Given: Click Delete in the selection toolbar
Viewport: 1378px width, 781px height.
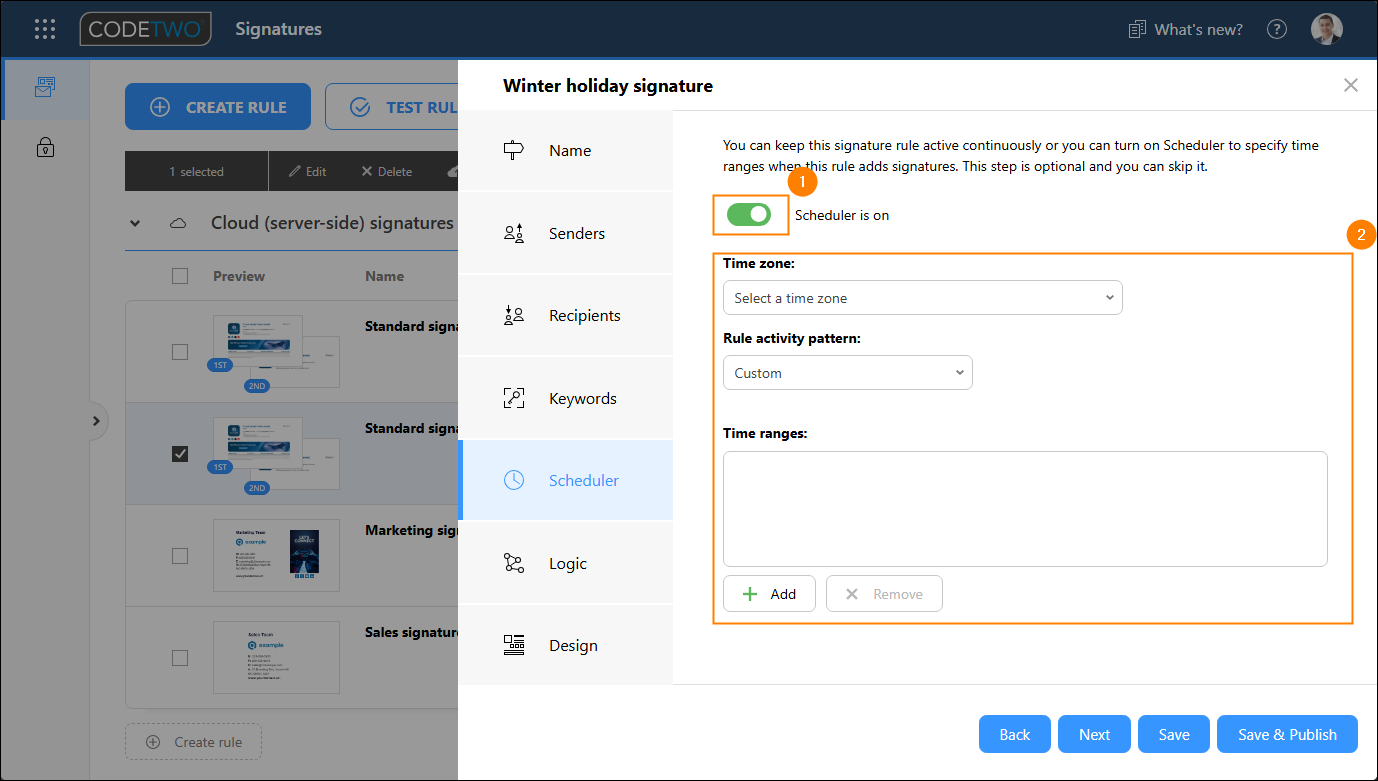Looking at the screenshot, I should click(386, 171).
